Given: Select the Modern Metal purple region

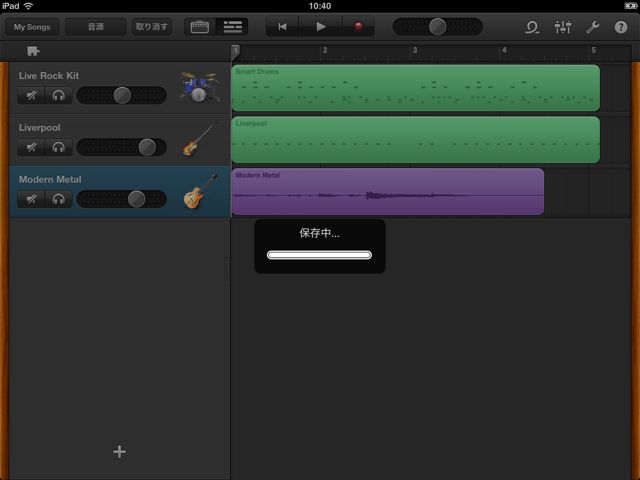Looking at the screenshot, I should tap(388, 191).
